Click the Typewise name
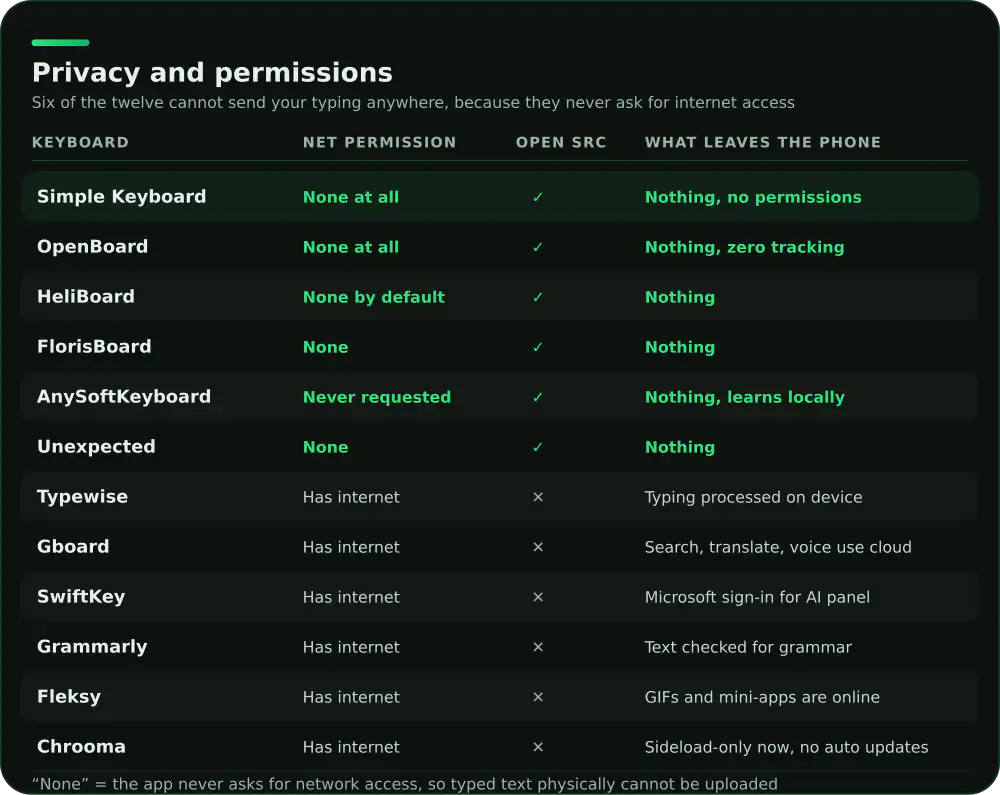This screenshot has height=795, width=1000. [82, 497]
